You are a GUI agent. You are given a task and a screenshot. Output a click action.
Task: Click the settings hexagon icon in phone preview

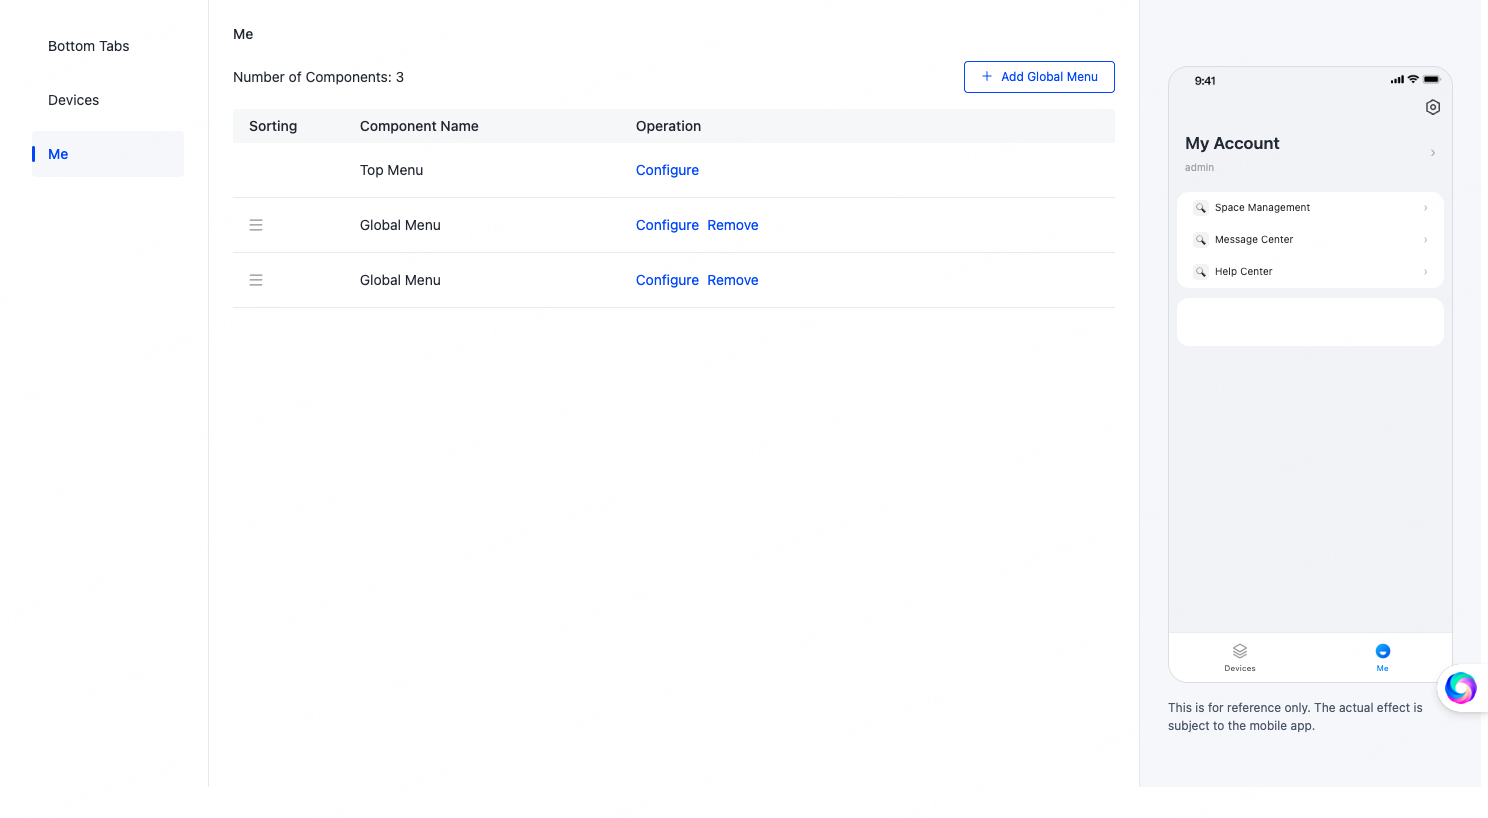(x=1432, y=107)
